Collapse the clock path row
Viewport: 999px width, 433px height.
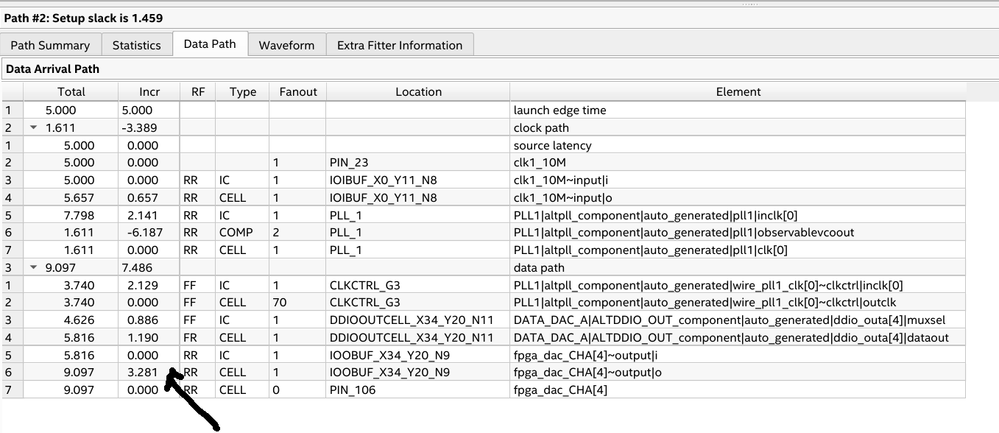[32, 128]
